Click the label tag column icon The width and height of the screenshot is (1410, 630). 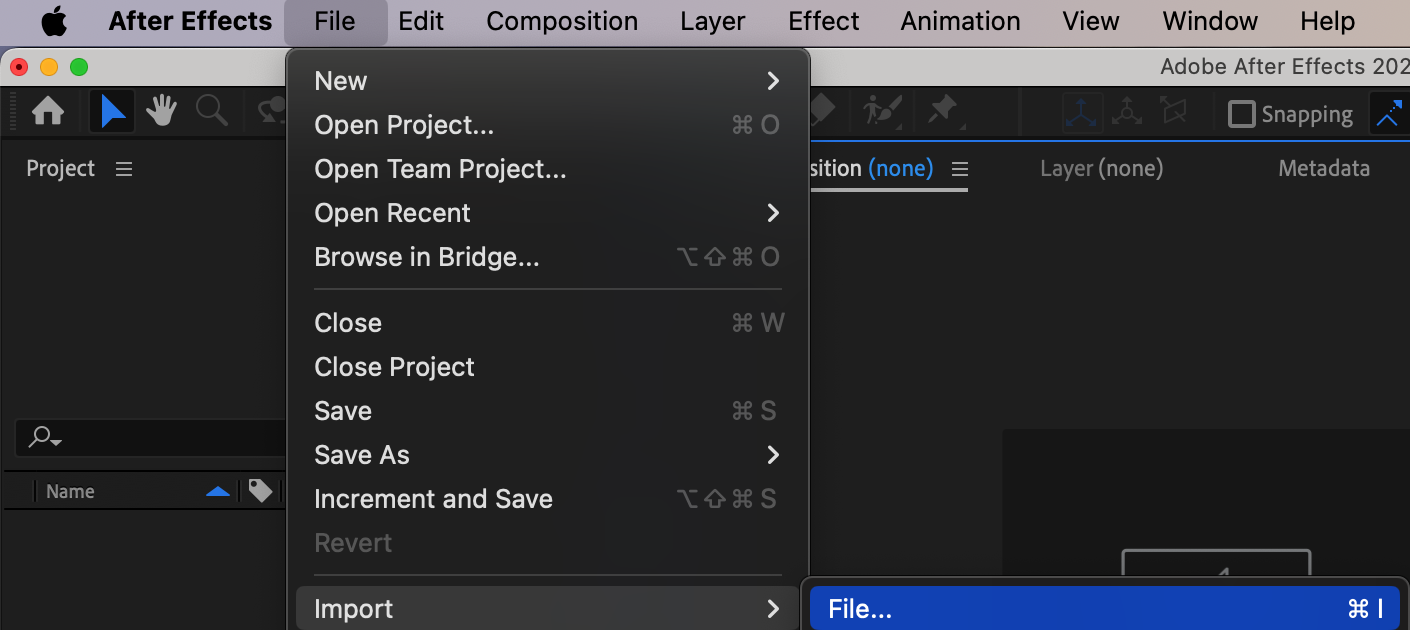[260, 491]
